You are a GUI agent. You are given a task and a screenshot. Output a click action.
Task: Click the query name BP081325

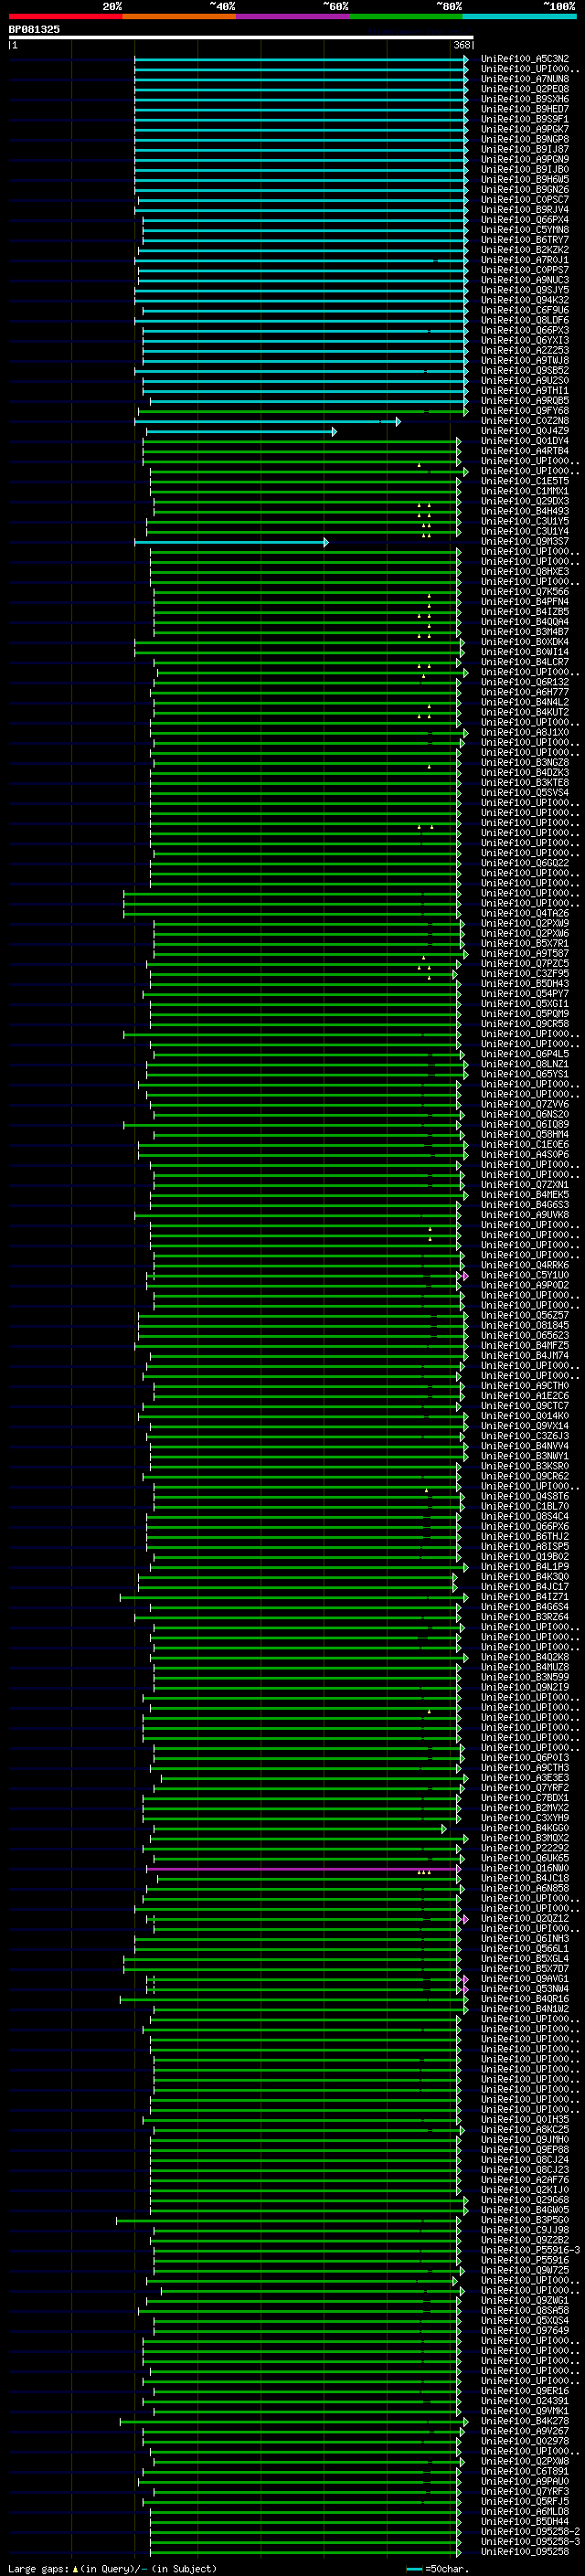[x=34, y=29]
